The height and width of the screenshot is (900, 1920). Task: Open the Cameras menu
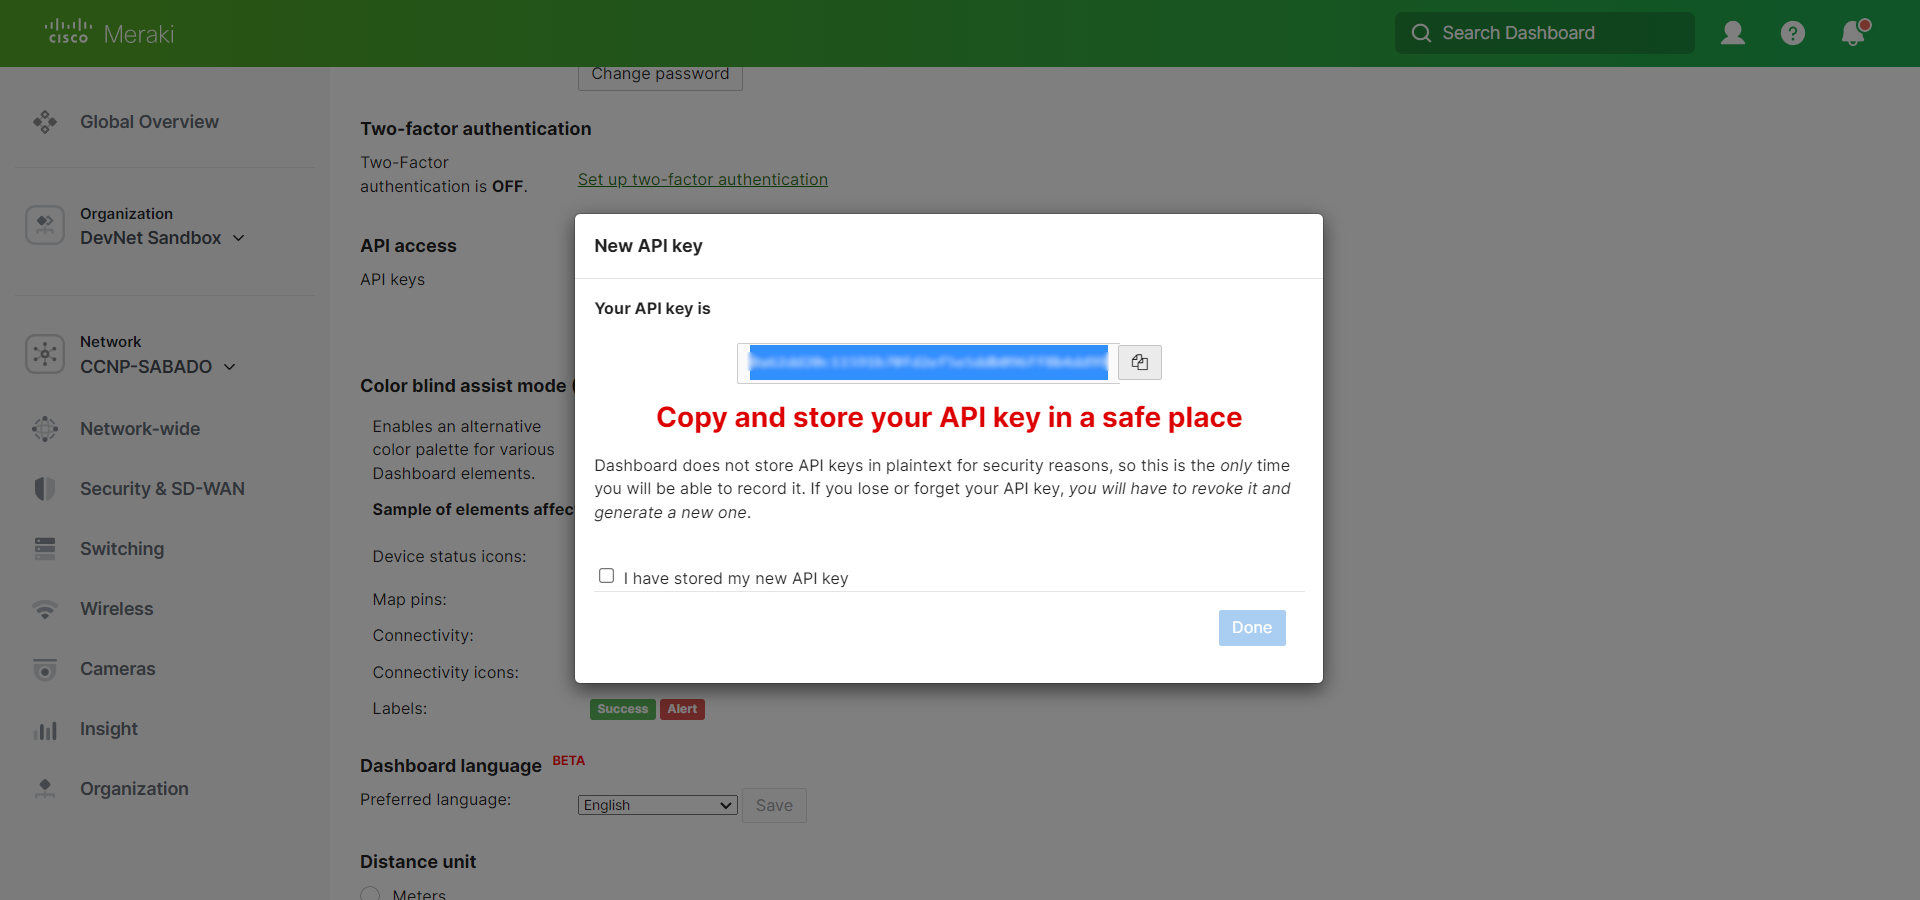(x=118, y=669)
